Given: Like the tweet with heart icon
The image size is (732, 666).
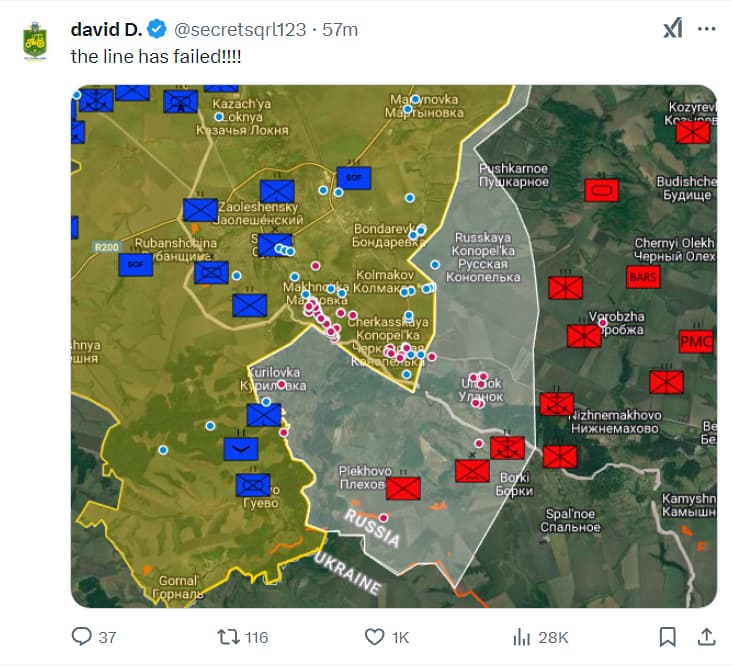Looking at the screenshot, I should pos(374,637).
